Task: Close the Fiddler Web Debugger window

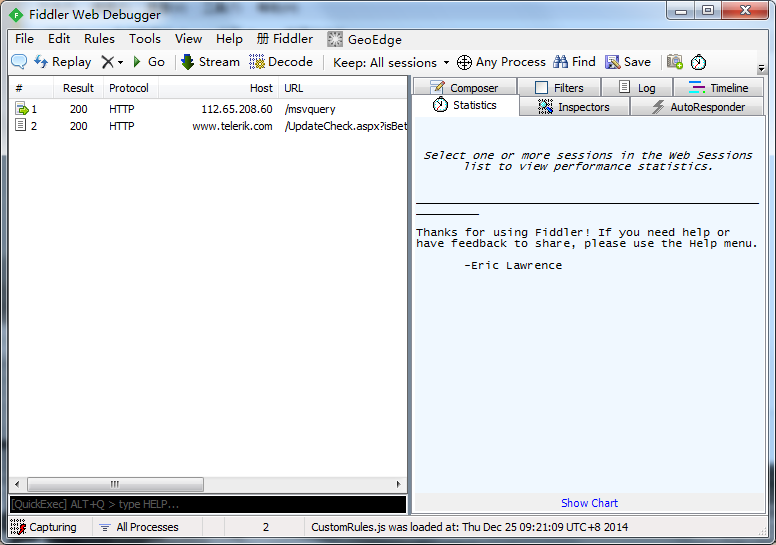Action: pyautogui.click(x=745, y=10)
